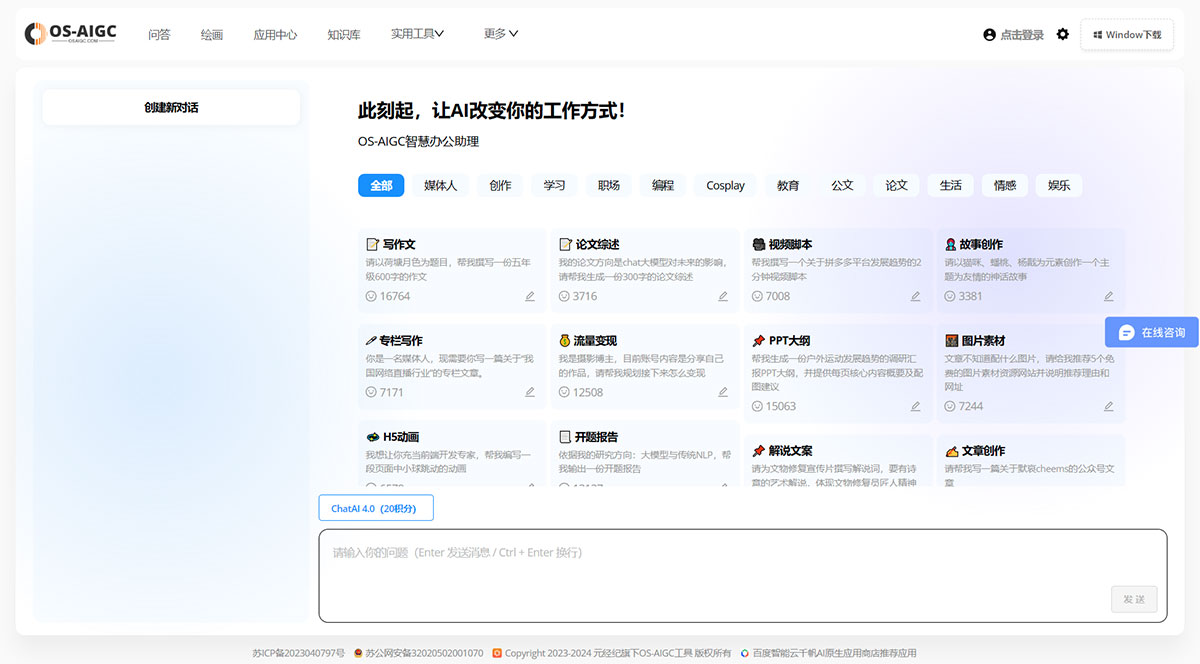Expand the 实用工具 dropdown
Screen dimensions: 1200x664
[417, 32]
